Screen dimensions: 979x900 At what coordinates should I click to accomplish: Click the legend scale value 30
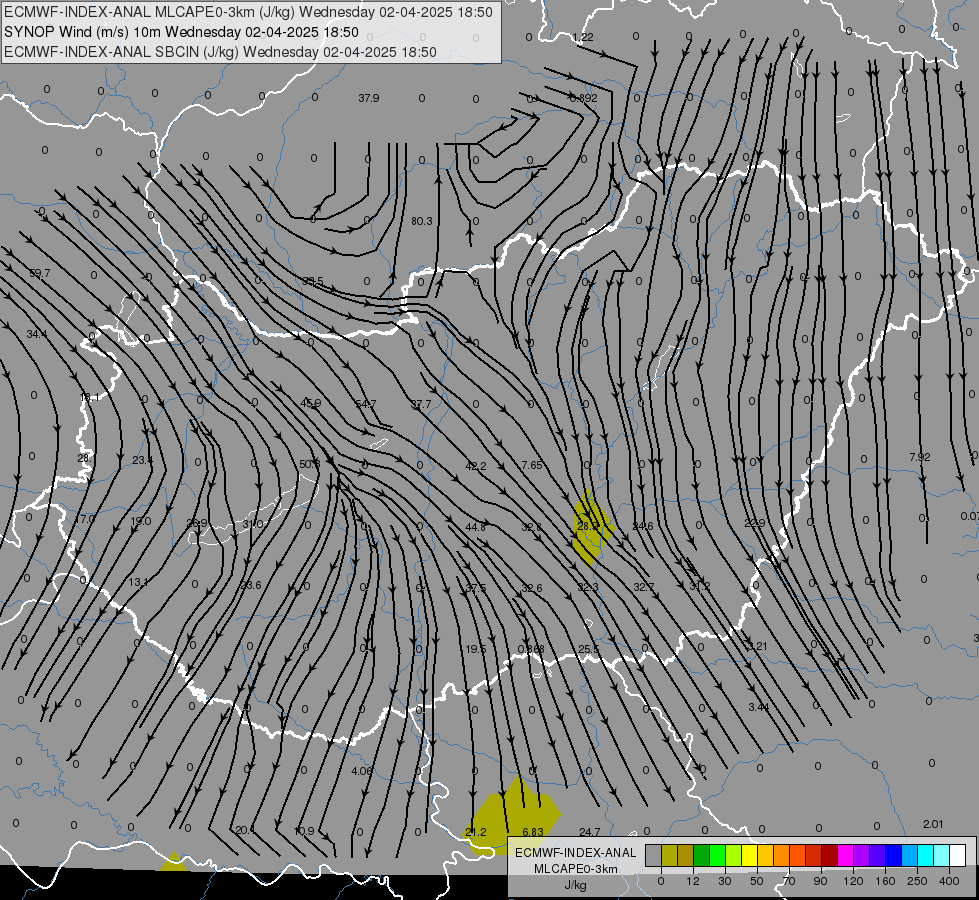725,881
